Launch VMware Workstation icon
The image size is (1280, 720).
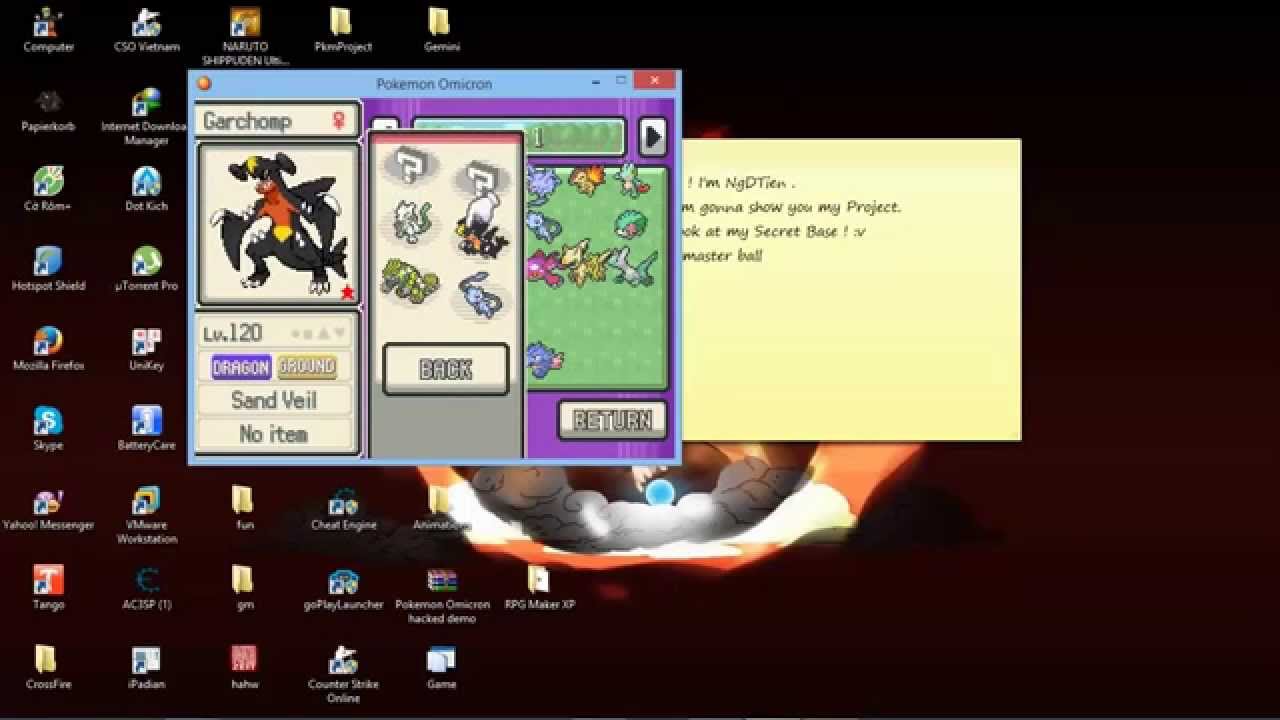pyautogui.click(x=146, y=515)
